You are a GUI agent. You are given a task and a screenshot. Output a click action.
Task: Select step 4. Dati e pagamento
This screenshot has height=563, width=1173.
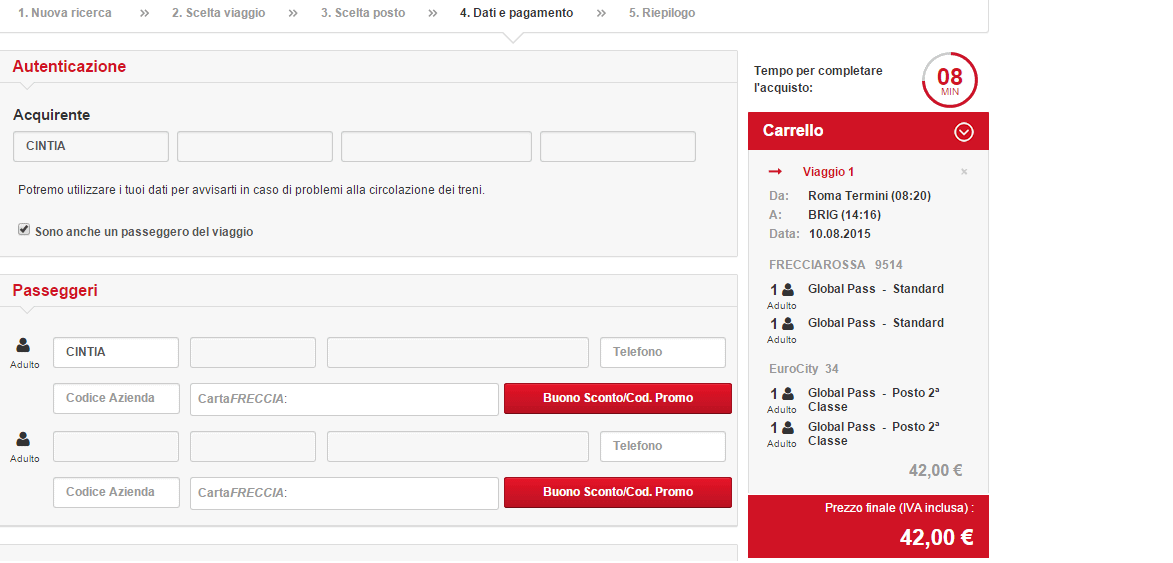coord(516,13)
